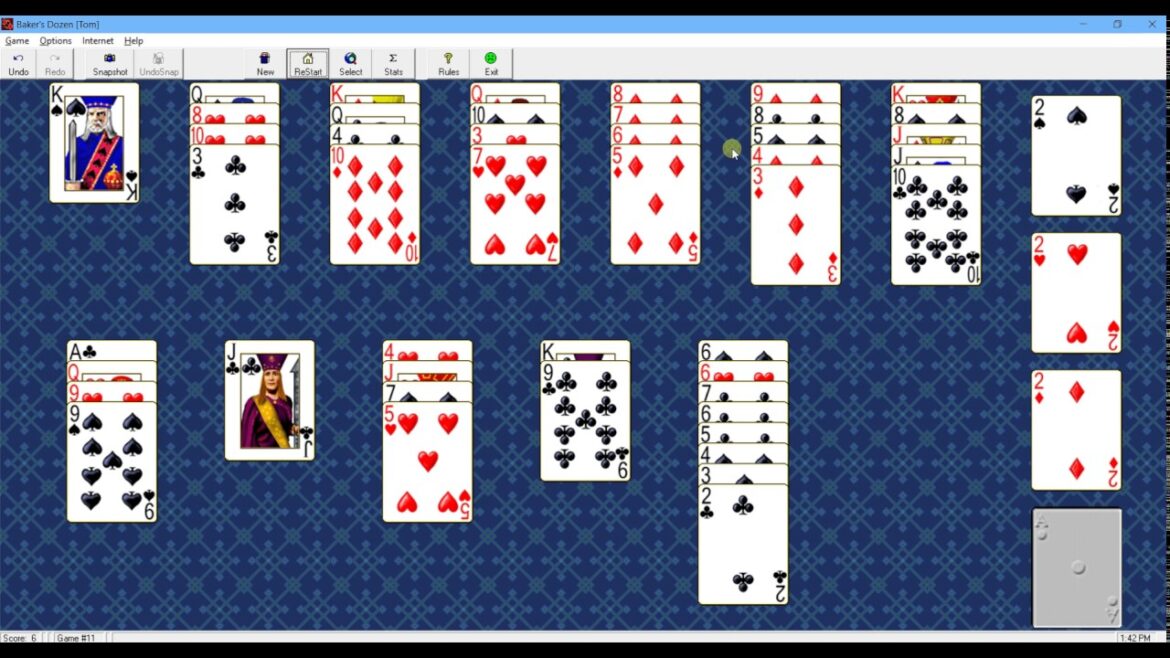
Task: Click the Undo toolbar icon
Action: tap(17, 62)
